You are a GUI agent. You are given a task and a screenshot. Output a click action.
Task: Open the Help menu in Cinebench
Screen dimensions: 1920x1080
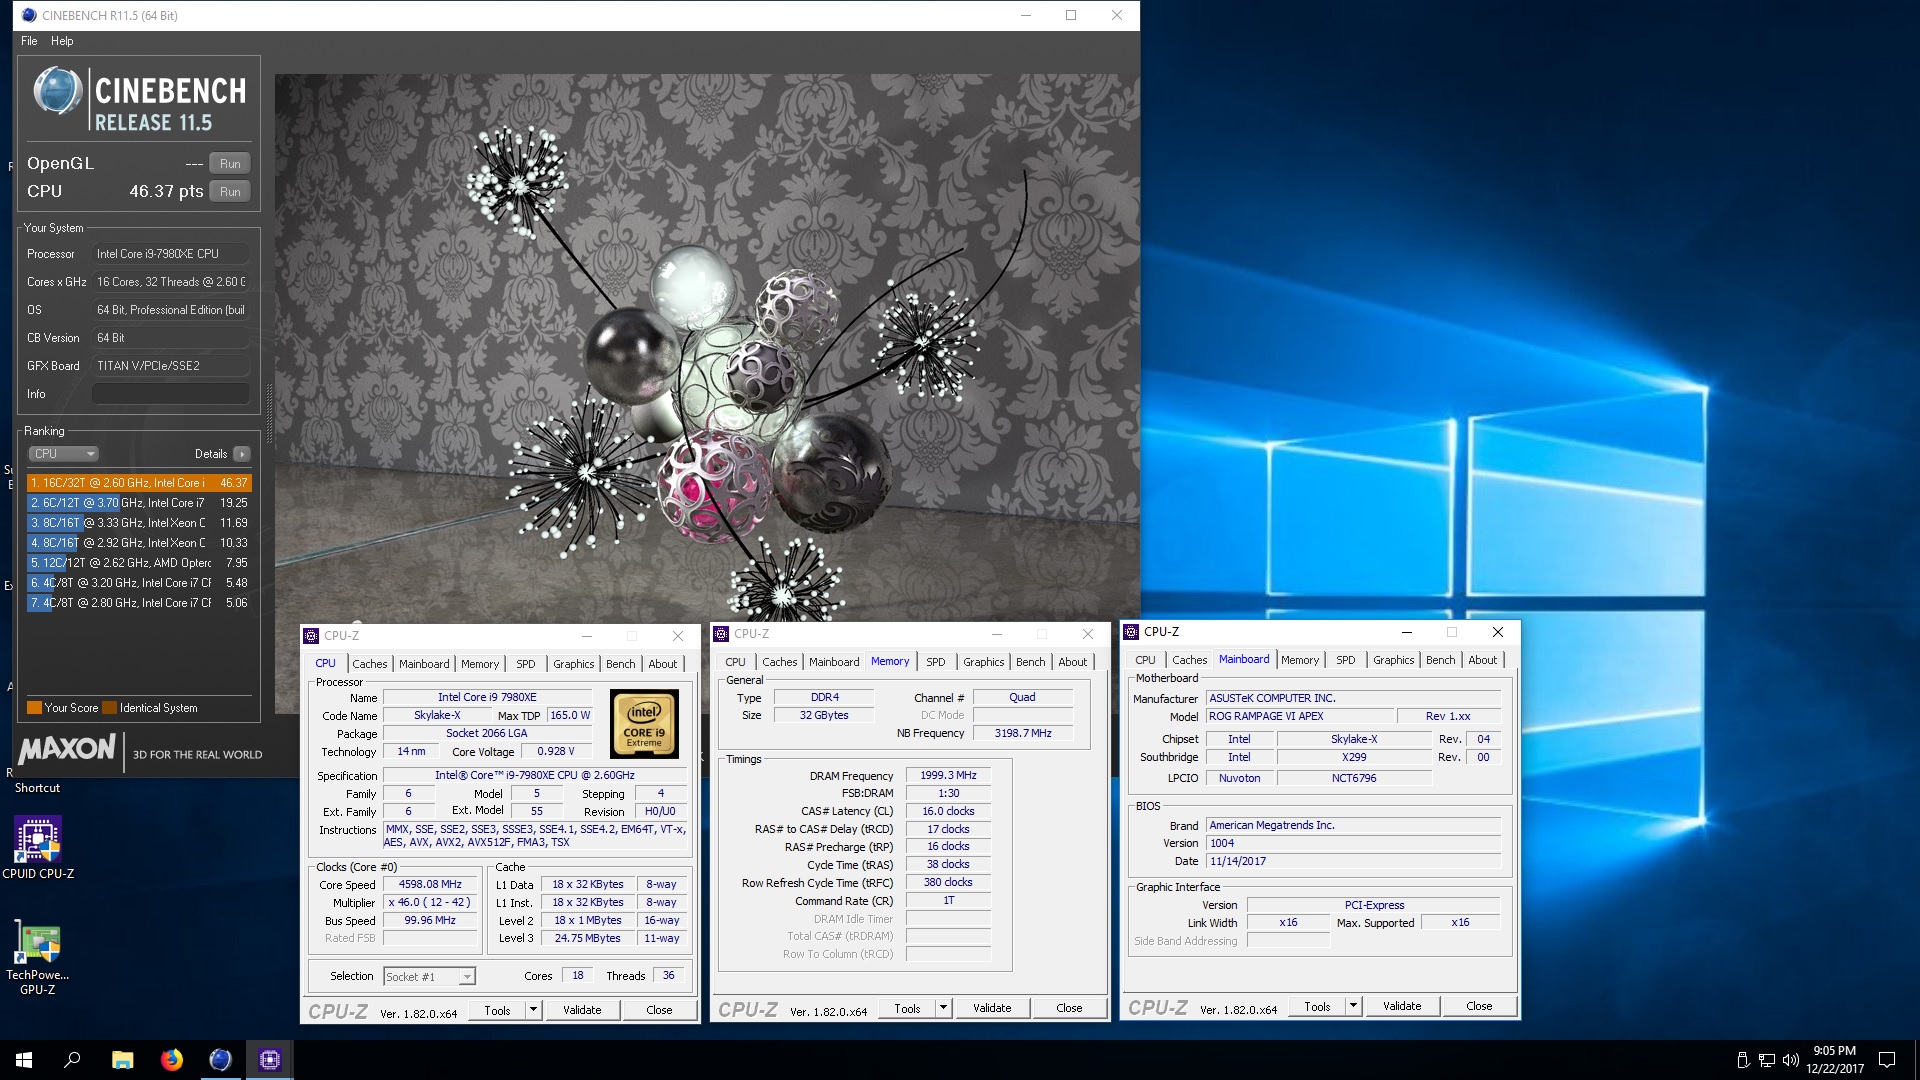(x=62, y=41)
